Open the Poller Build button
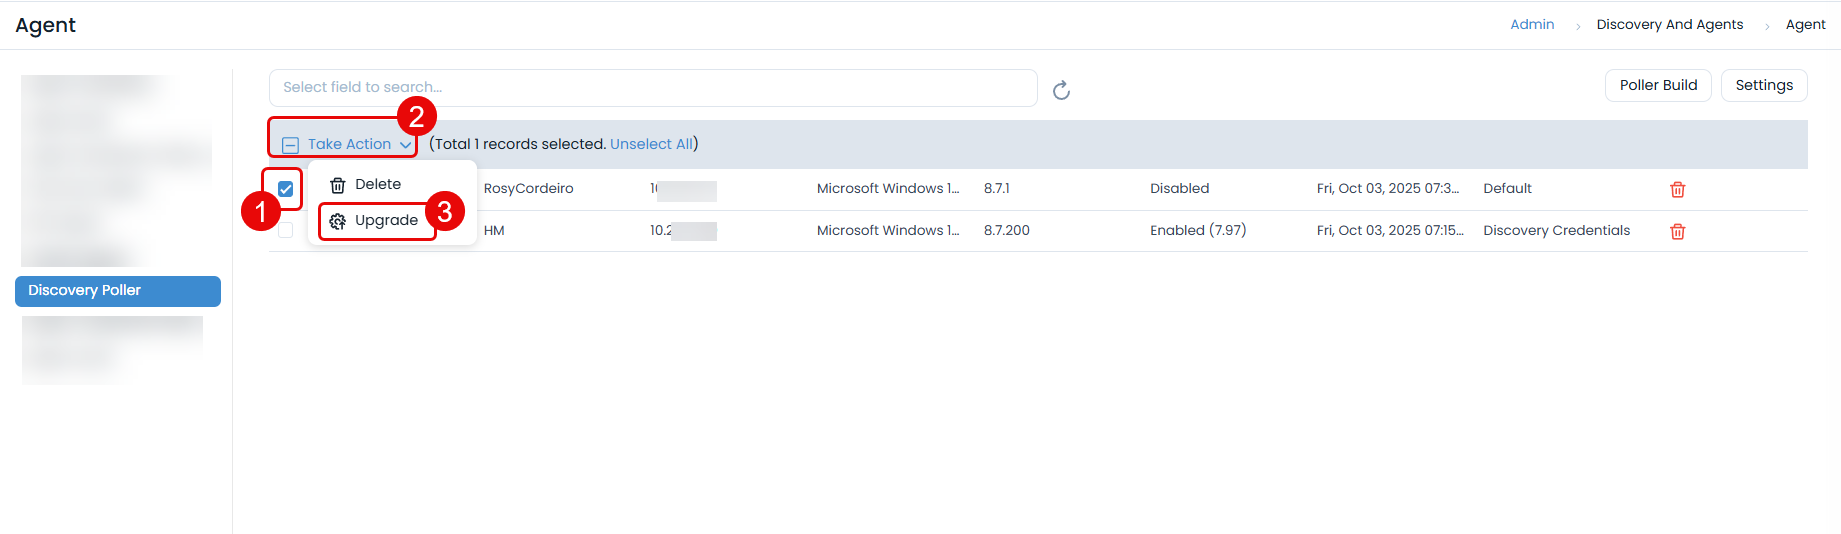1841x534 pixels. tap(1657, 86)
